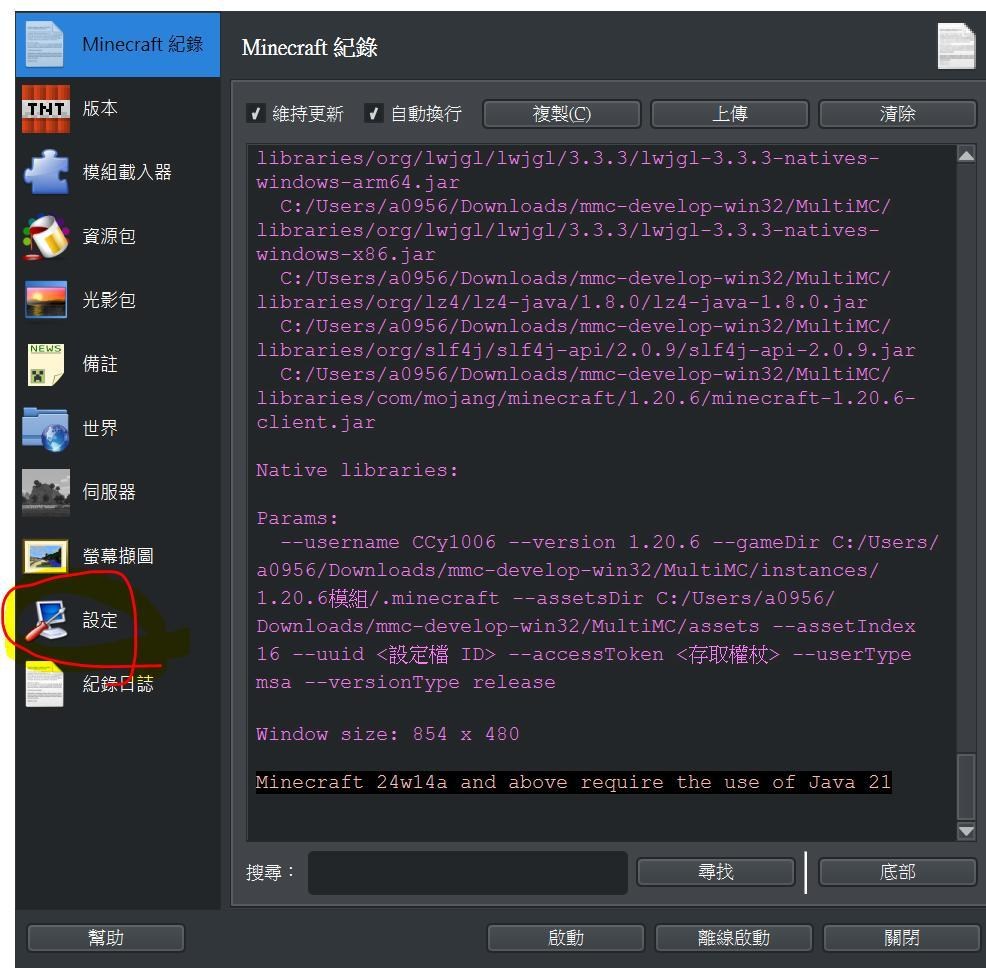Open the 模組載入器 page label
This screenshot has height=968, width=986.
(127, 172)
